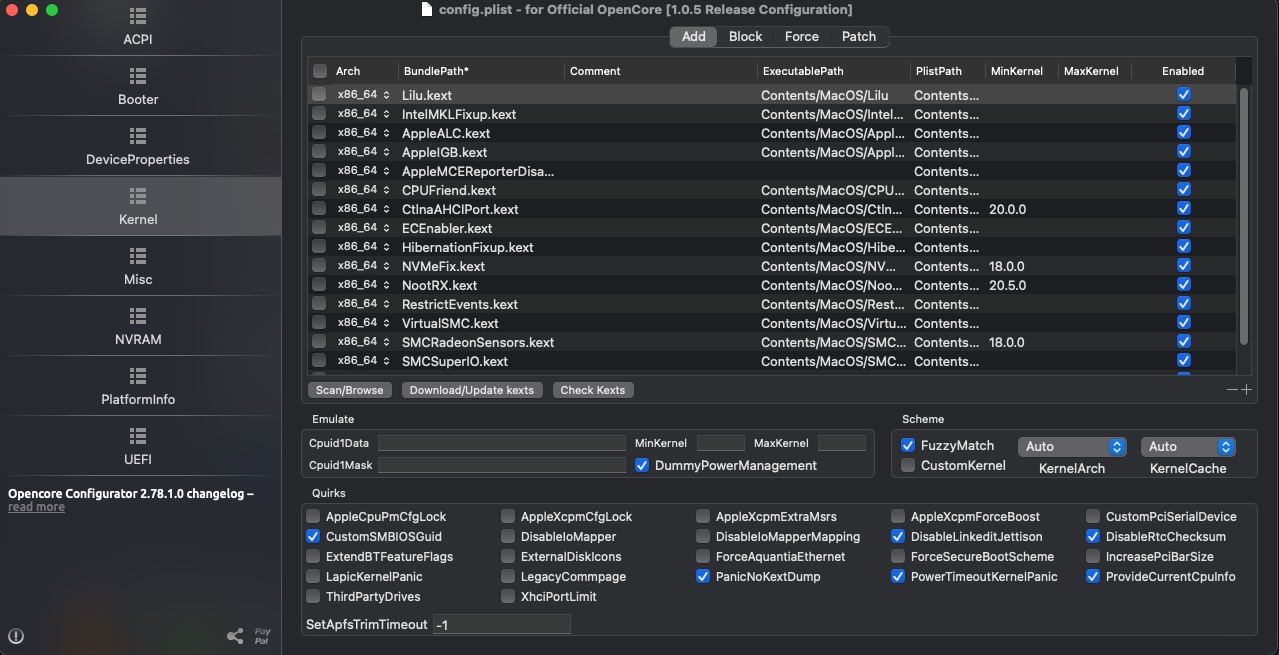Open the KernelArch dropdown

point(1072,447)
